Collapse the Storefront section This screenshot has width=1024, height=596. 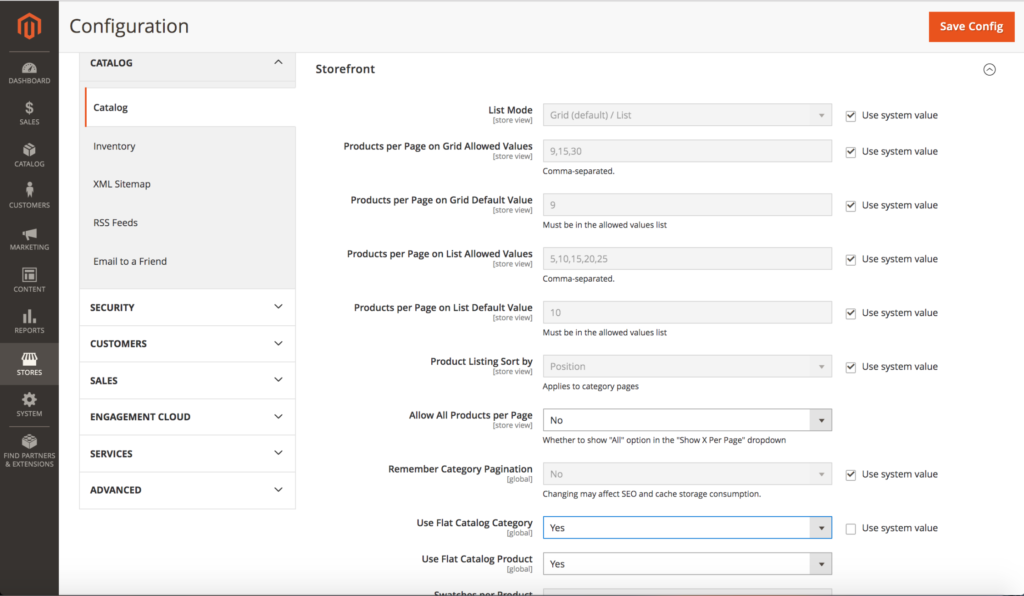point(989,70)
